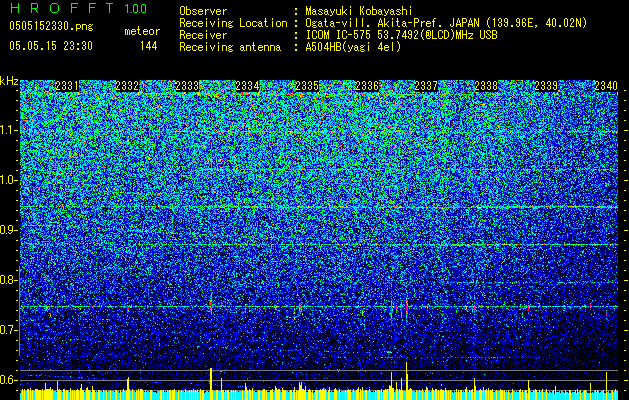Viewport: 629px width, 400px height.
Task: Click the red meteor echo streak under 2332
Action: click(128, 309)
